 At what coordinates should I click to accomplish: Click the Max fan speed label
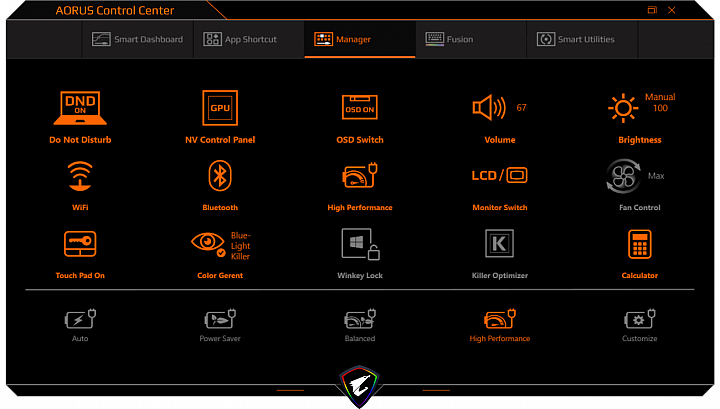tap(656, 176)
